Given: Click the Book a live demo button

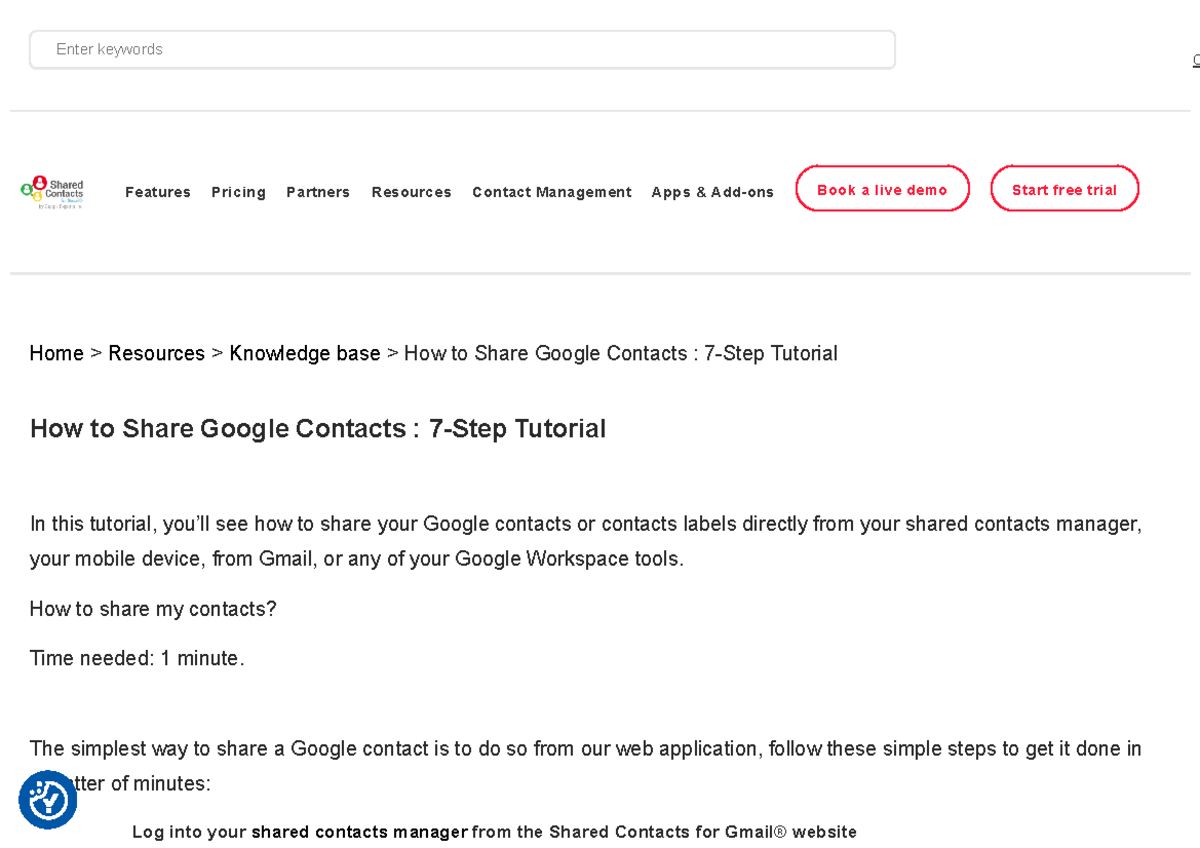Looking at the screenshot, I should (882, 189).
